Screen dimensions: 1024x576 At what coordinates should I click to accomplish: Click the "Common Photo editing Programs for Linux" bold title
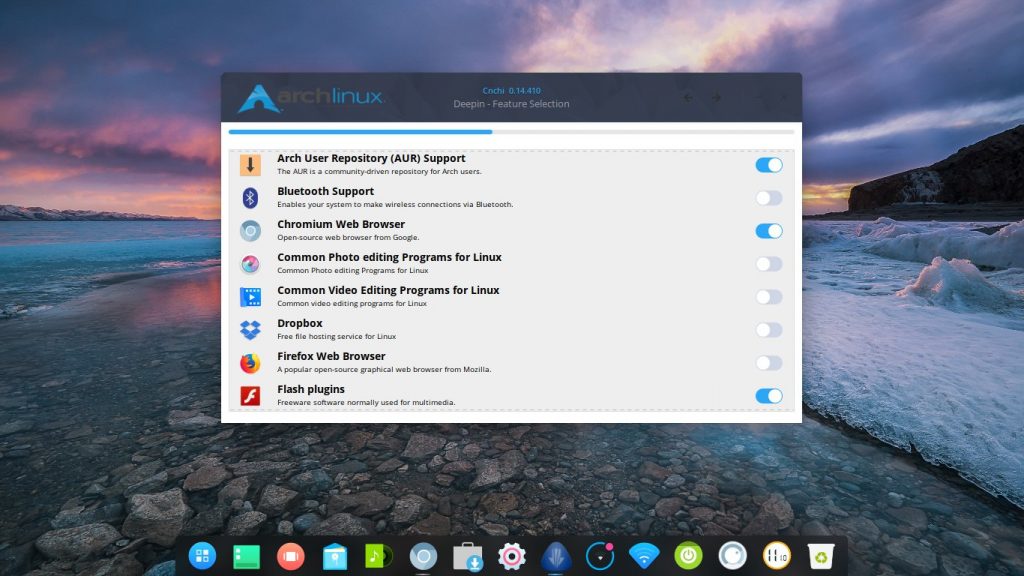[x=389, y=257]
